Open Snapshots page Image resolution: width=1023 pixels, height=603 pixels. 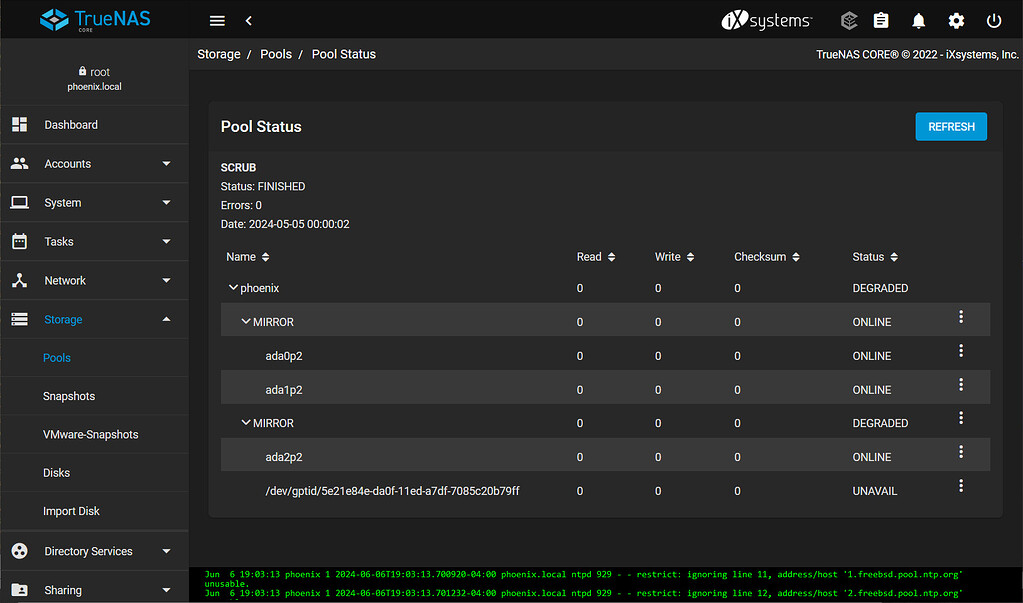coord(69,396)
